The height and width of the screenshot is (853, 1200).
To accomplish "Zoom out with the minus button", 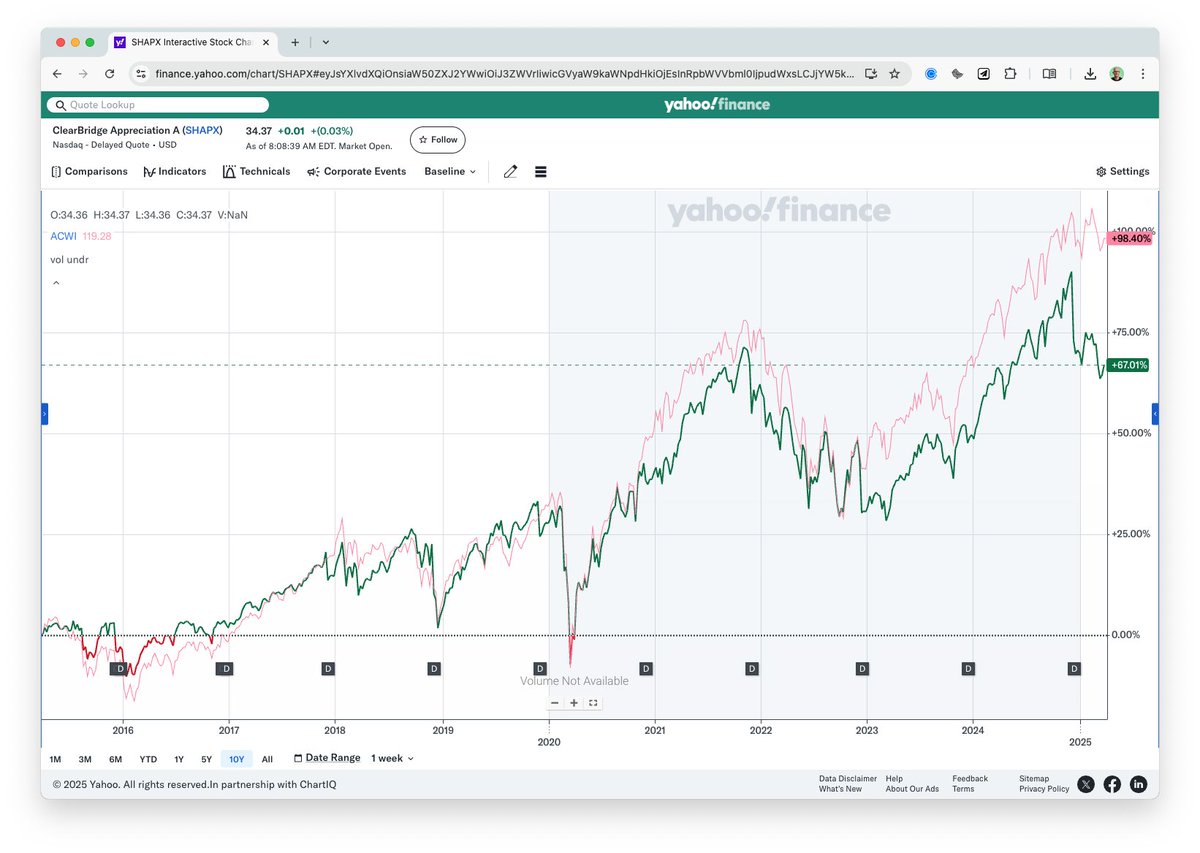I will tap(555, 703).
